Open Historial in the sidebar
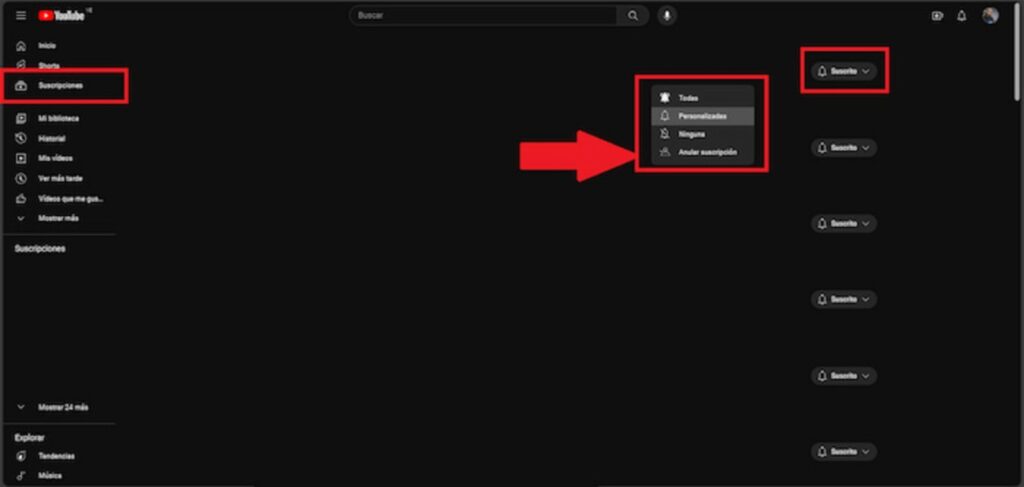Viewport: 1024px width, 487px height. point(59,138)
